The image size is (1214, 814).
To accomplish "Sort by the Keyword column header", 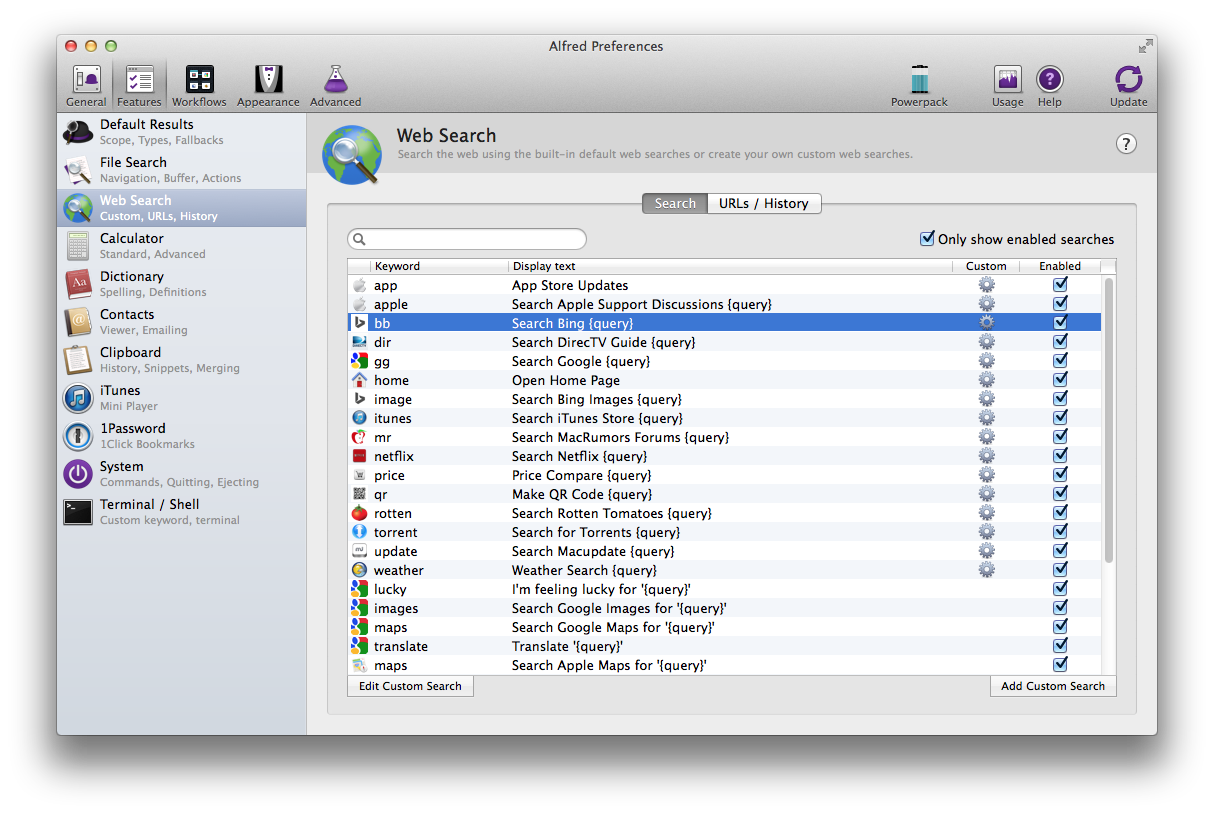I will [438, 266].
